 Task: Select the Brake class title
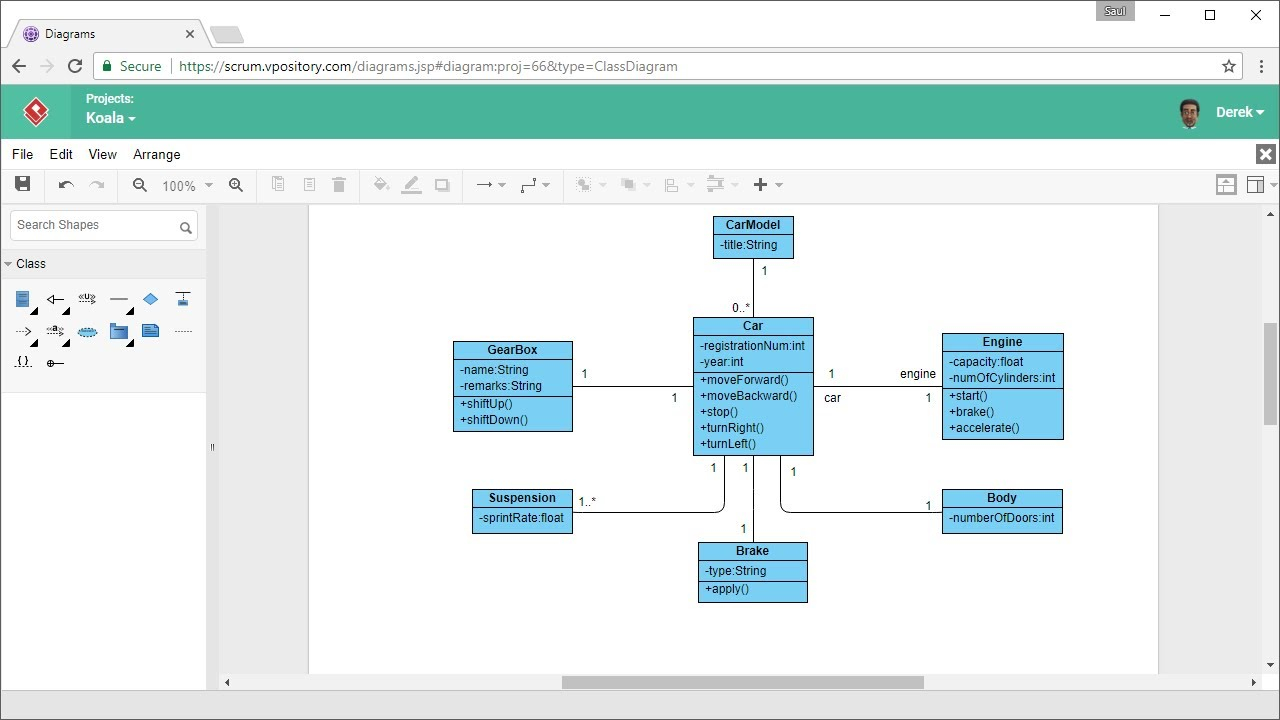[x=753, y=551]
